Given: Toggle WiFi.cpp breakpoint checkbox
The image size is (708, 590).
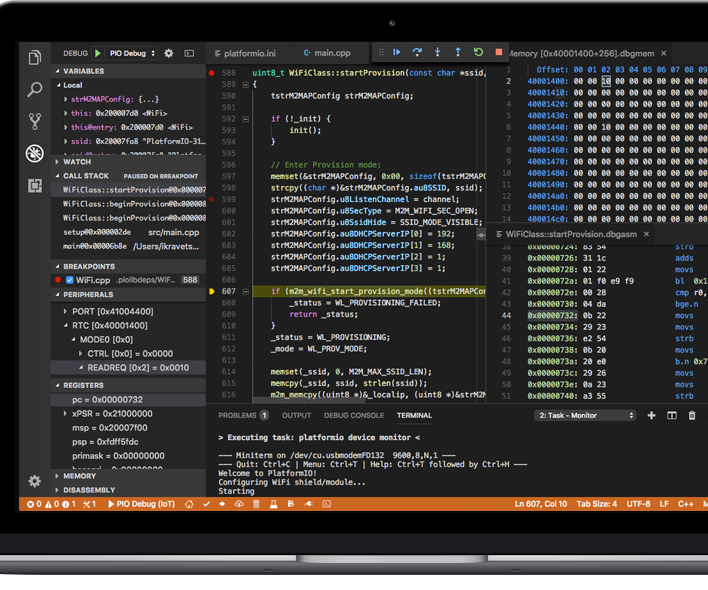Looking at the screenshot, I should coord(70,280).
